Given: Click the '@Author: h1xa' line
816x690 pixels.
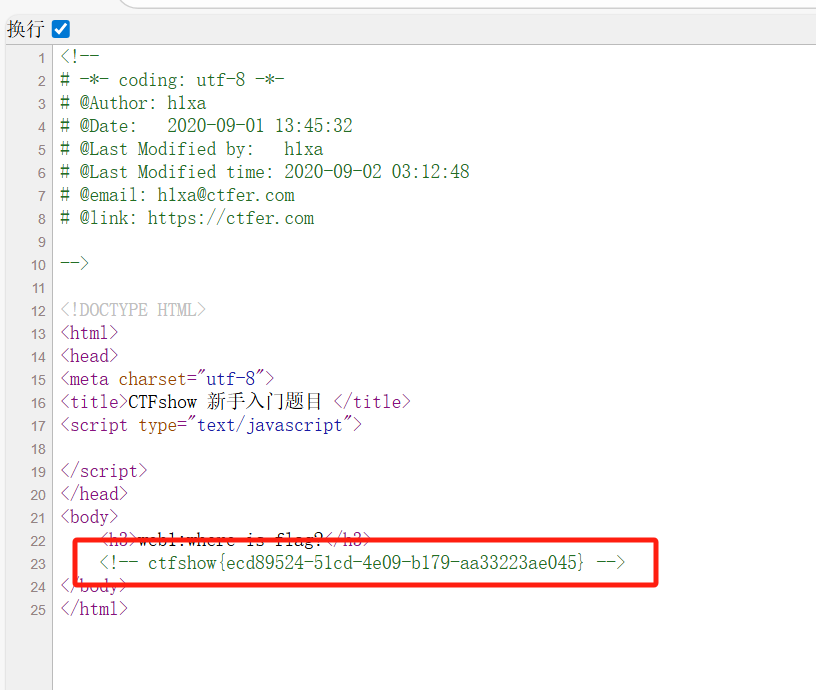Looking at the screenshot, I should (133, 103).
